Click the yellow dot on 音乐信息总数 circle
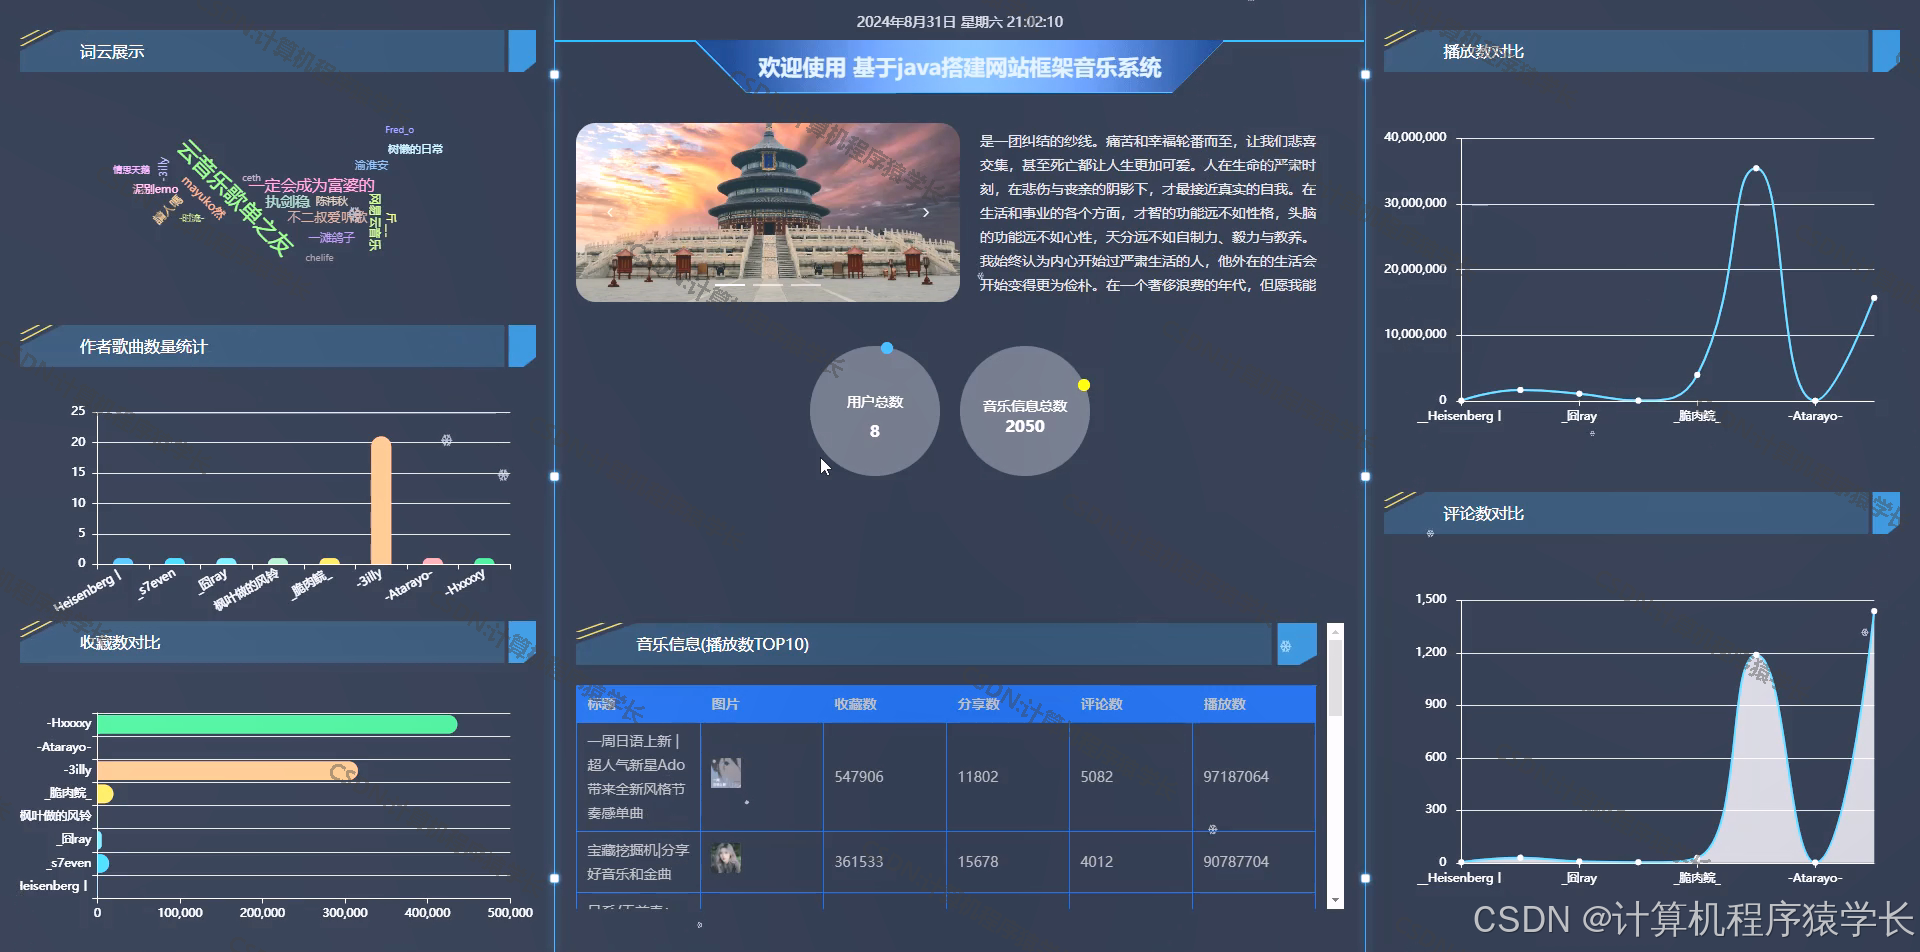The height and width of the screenshot is (952, 1920). click(1084, 385)
